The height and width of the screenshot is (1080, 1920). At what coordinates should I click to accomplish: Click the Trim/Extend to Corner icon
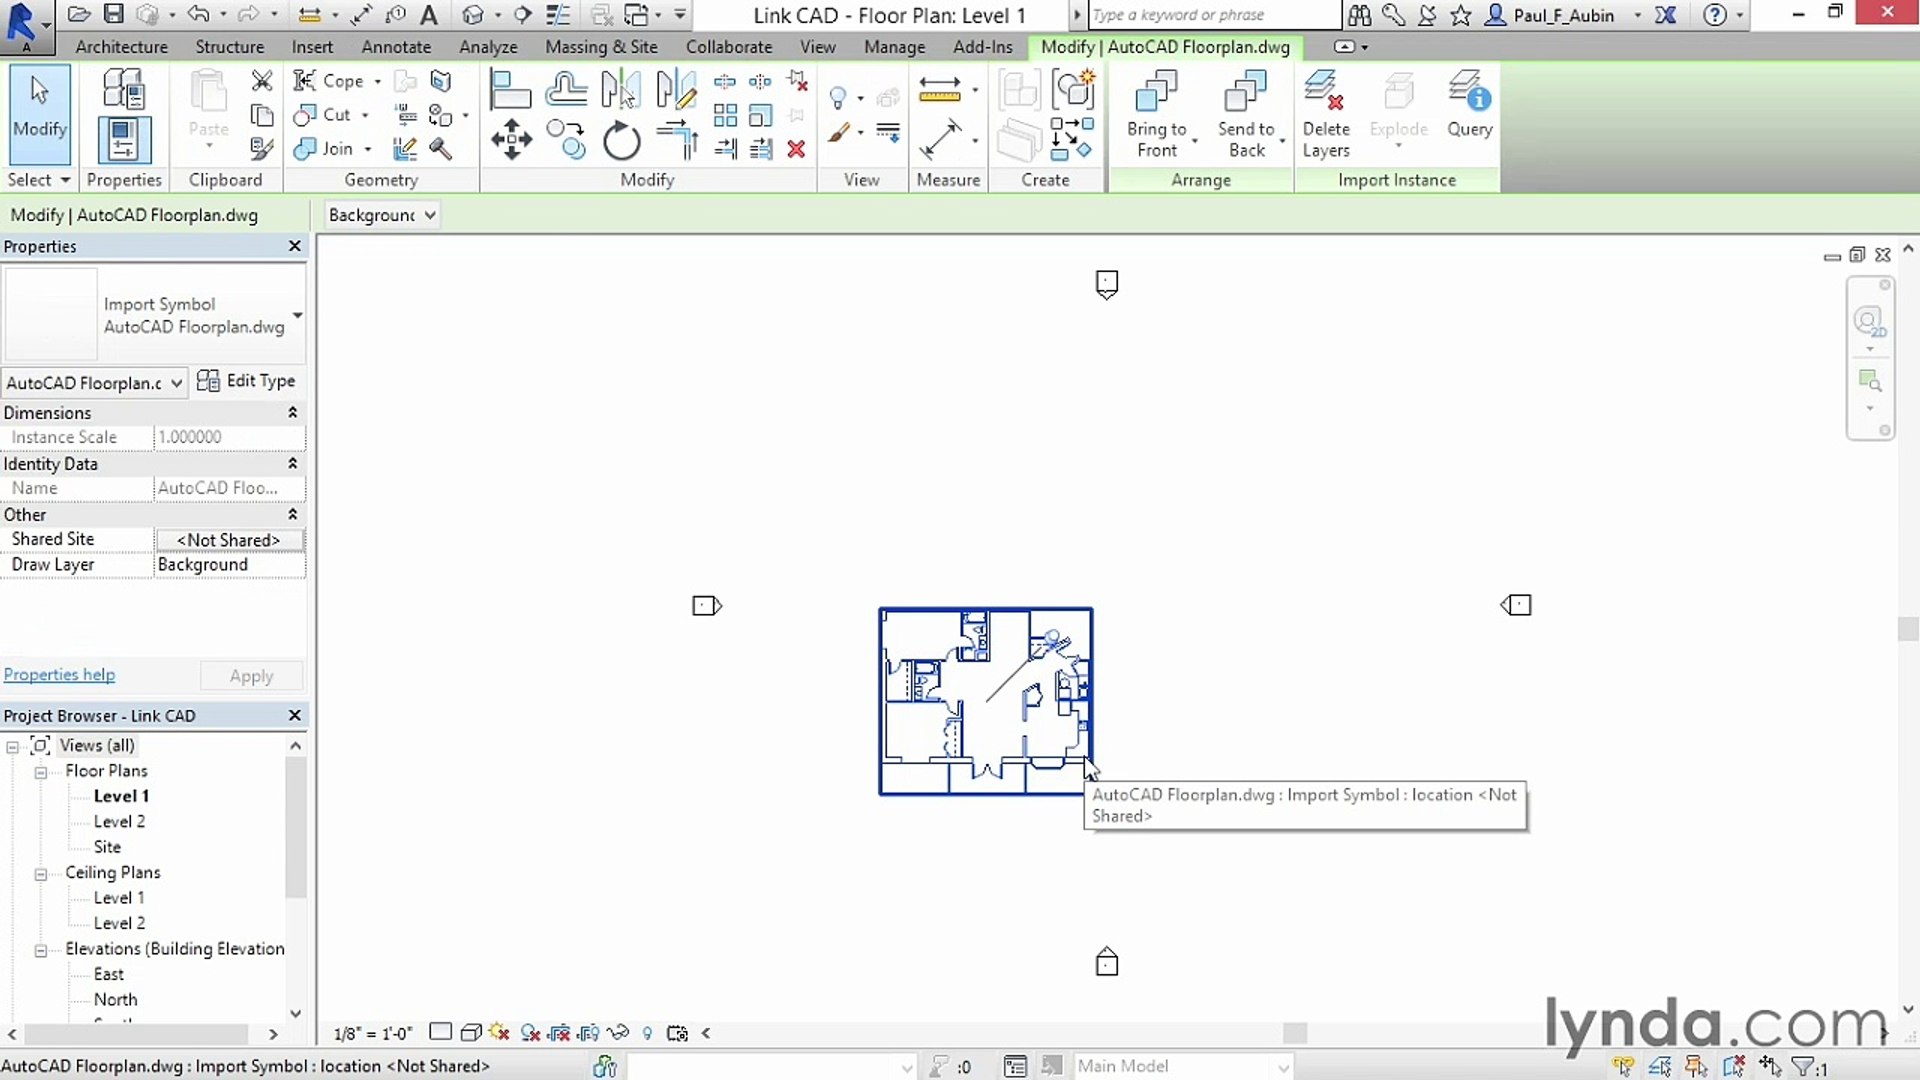(677, 140)
